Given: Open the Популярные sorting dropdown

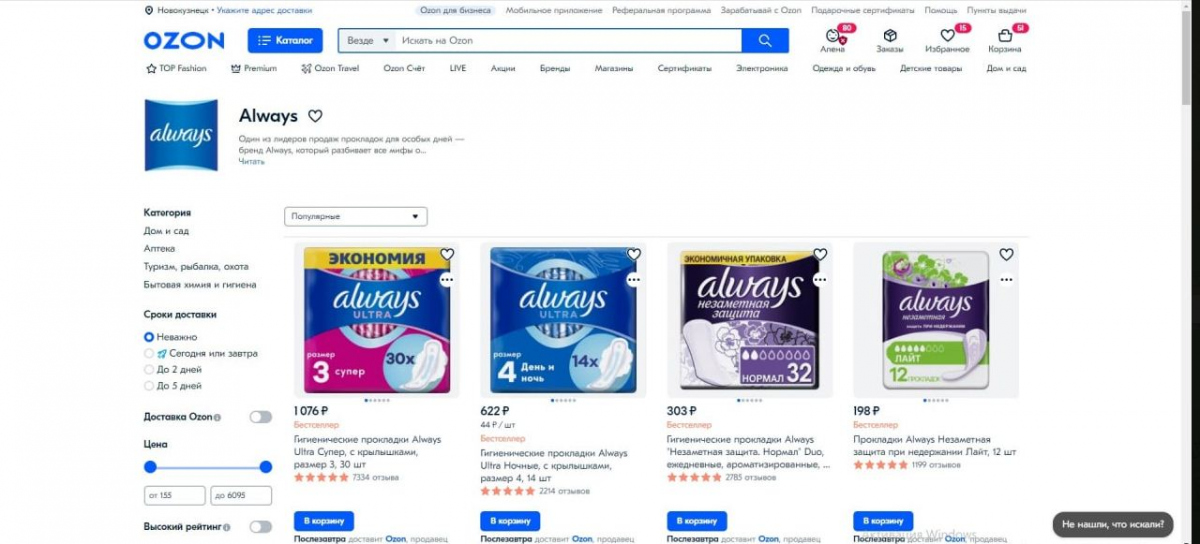Looking at the screenshot, I should tap(356, 216).
